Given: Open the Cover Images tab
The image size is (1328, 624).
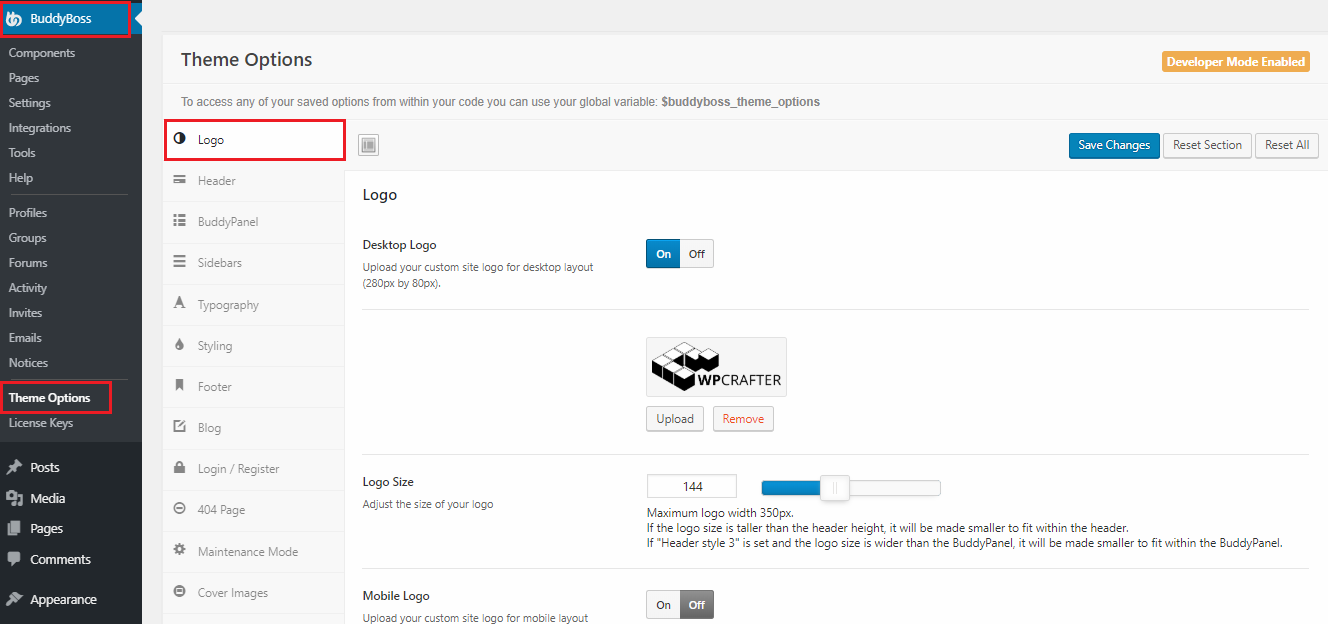Looking at the screenshot, I should click(254, 593).
